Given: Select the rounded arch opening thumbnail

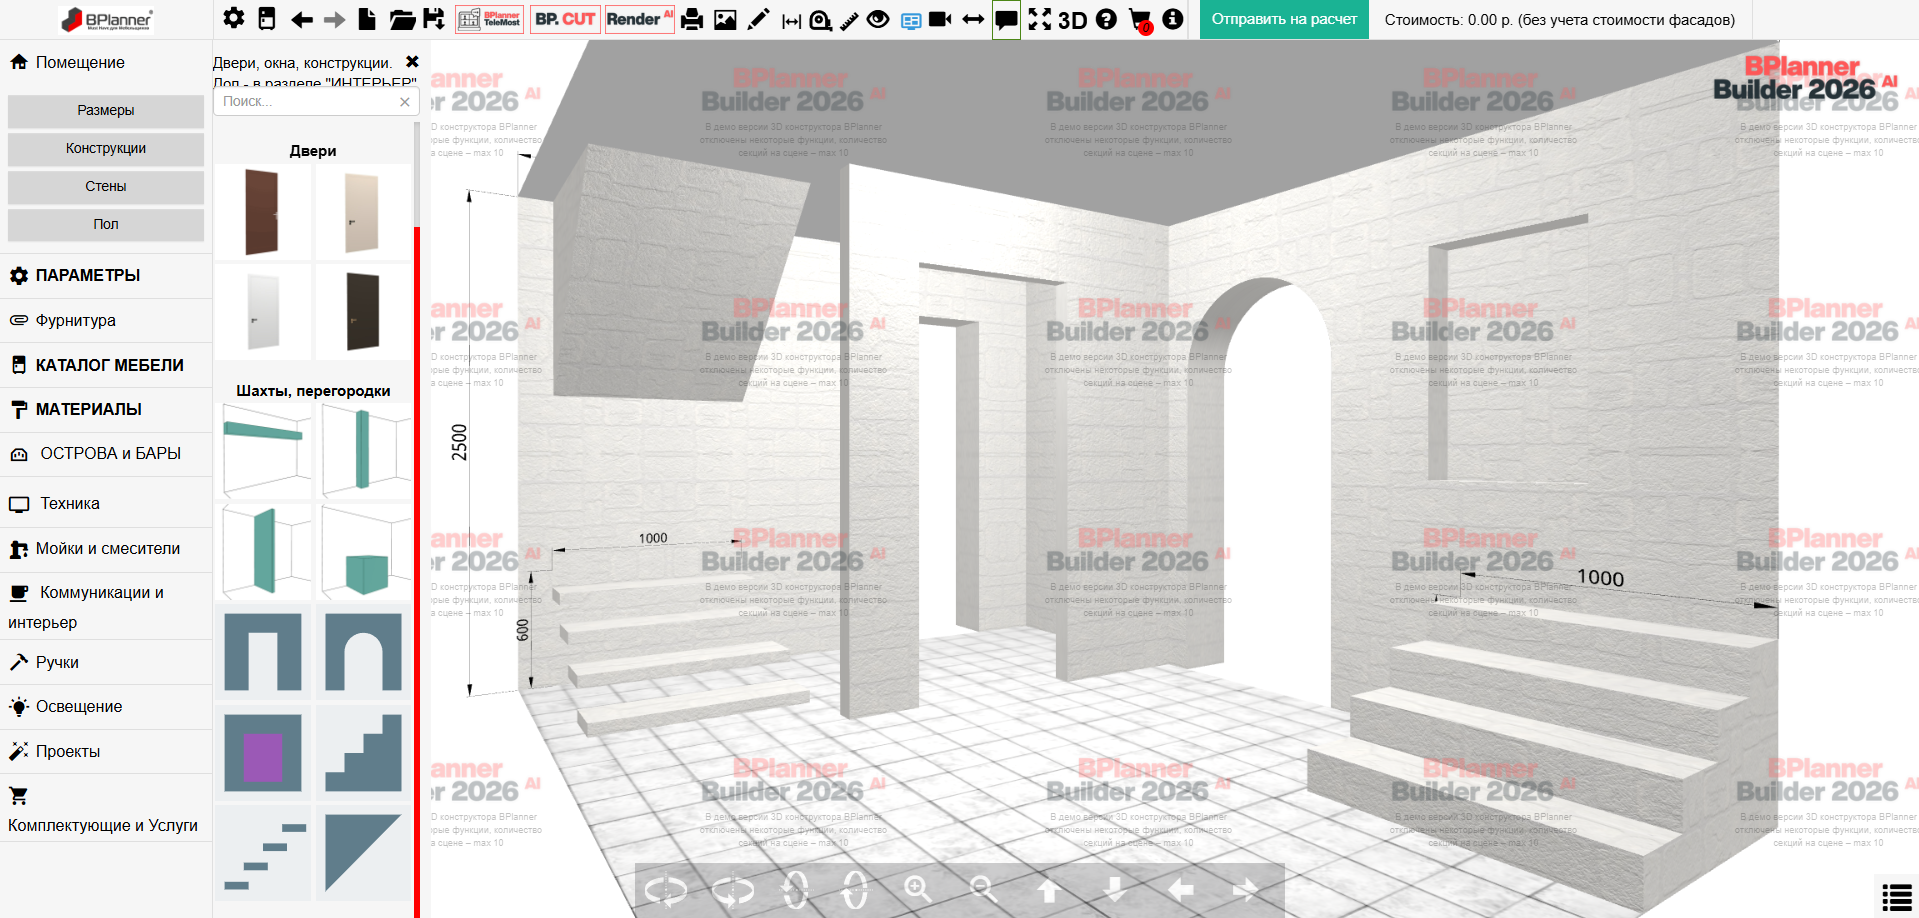Looking at the screenshot, I should tap(364, 652).
